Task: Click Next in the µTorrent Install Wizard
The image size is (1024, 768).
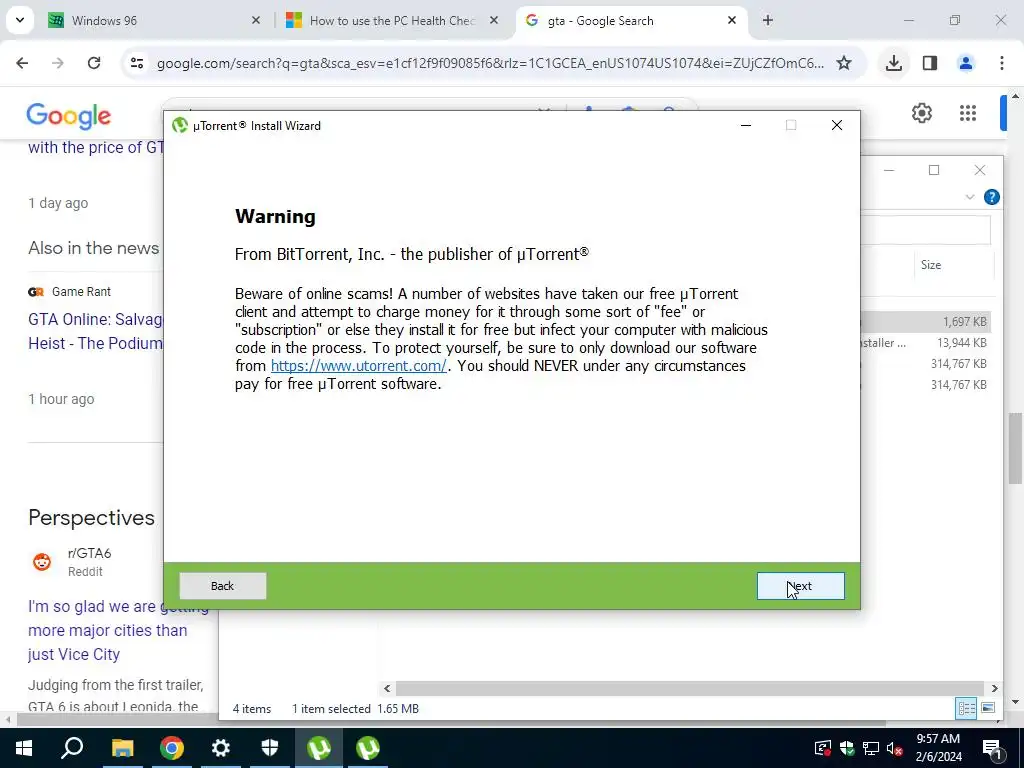Action: pos(801,586)
